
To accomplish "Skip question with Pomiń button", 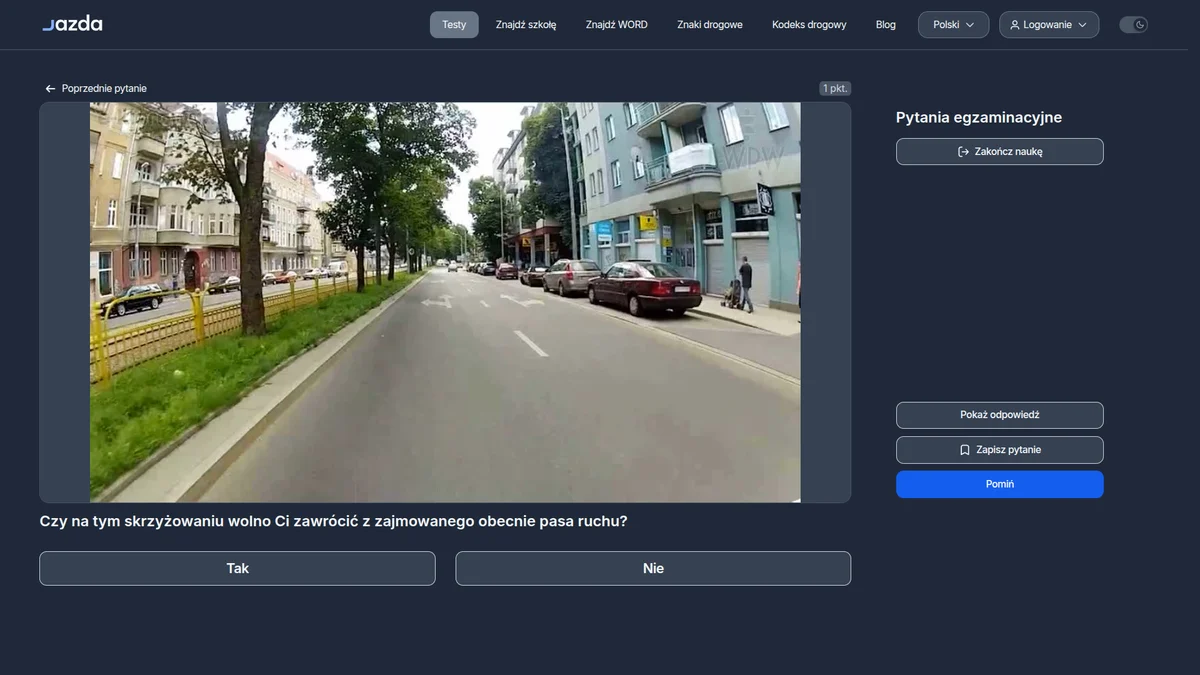I will 1000,484.
